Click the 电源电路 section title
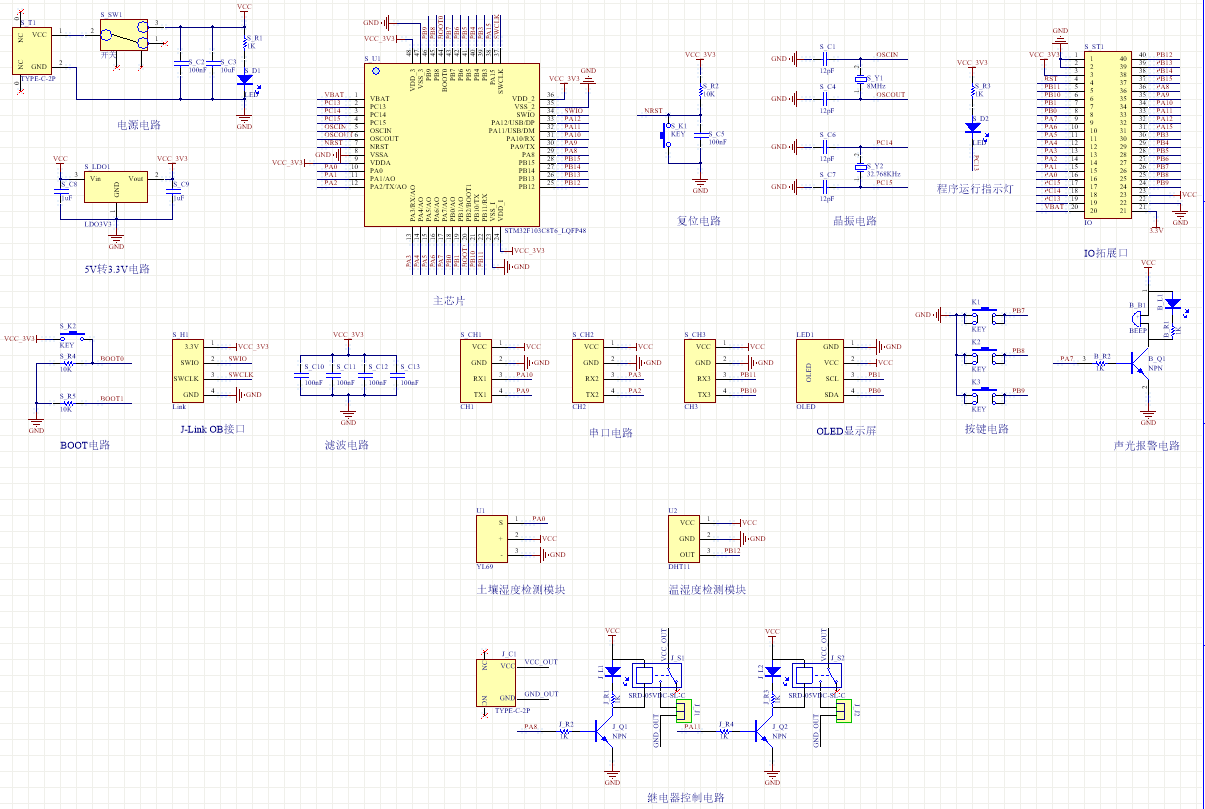1205x809 pixels. (x=139, y=125)
